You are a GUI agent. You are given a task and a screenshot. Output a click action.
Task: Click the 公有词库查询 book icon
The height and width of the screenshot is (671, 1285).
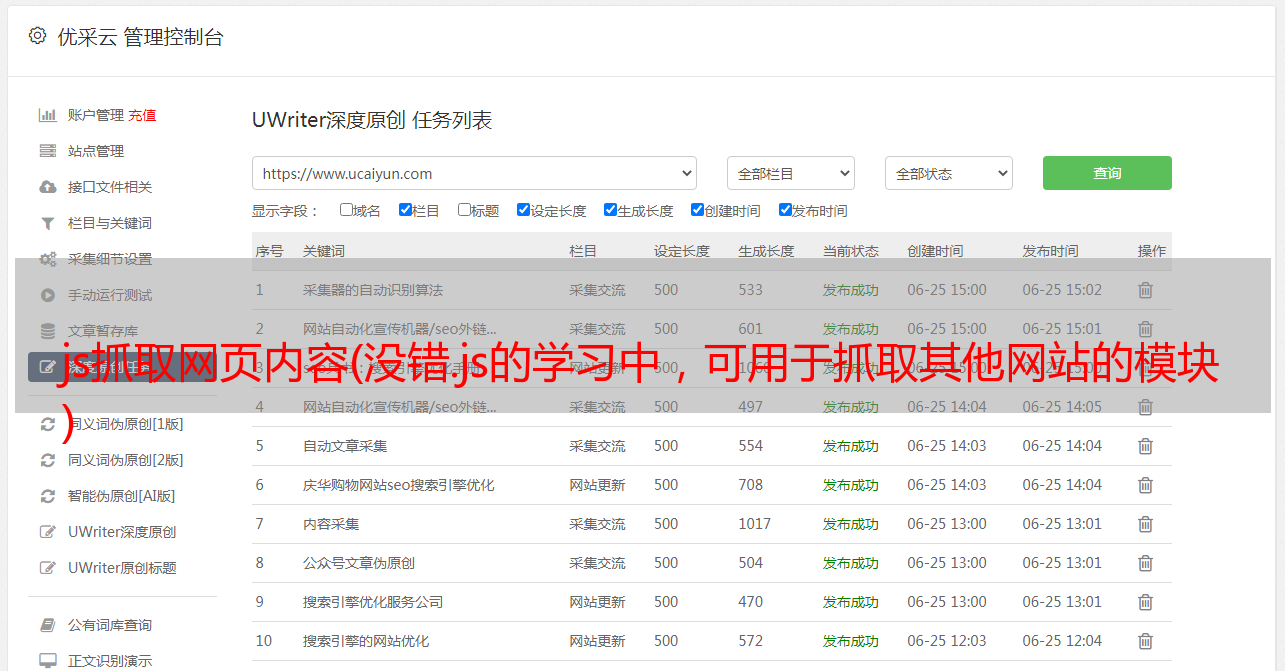pos(47,625)
